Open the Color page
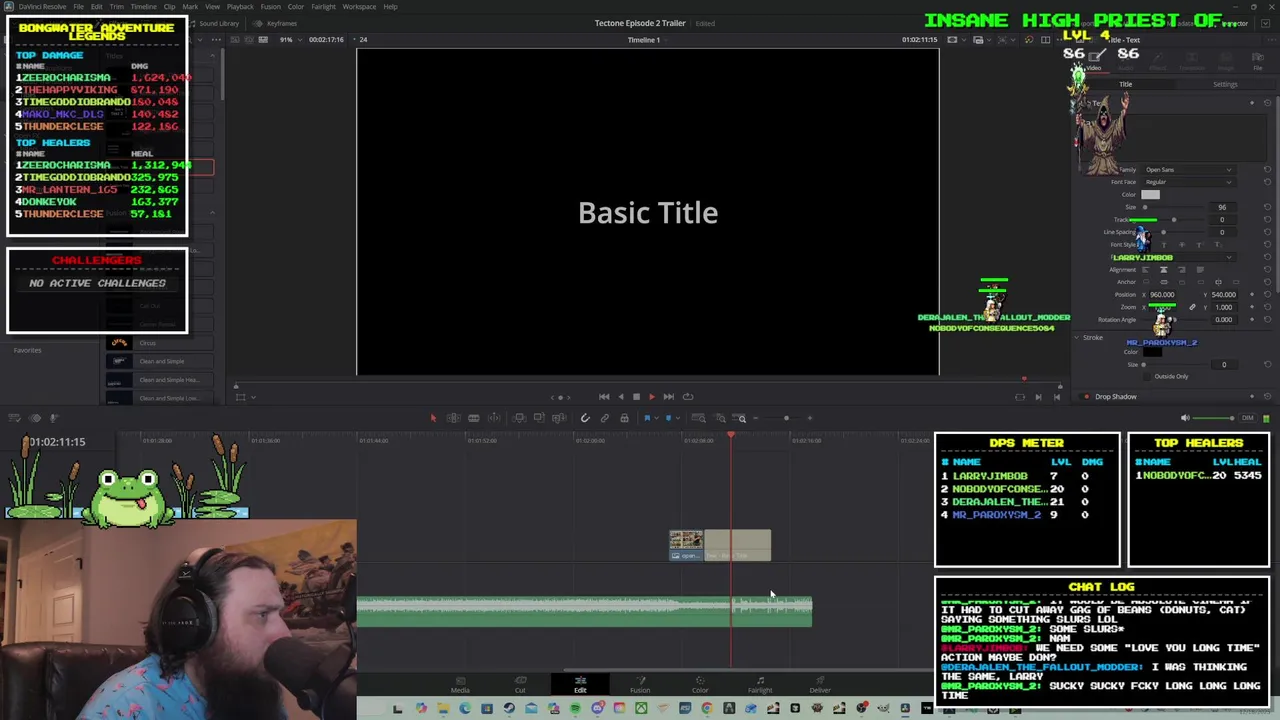The height and width of the screenshot is (720, 1280). coord(700,685)
